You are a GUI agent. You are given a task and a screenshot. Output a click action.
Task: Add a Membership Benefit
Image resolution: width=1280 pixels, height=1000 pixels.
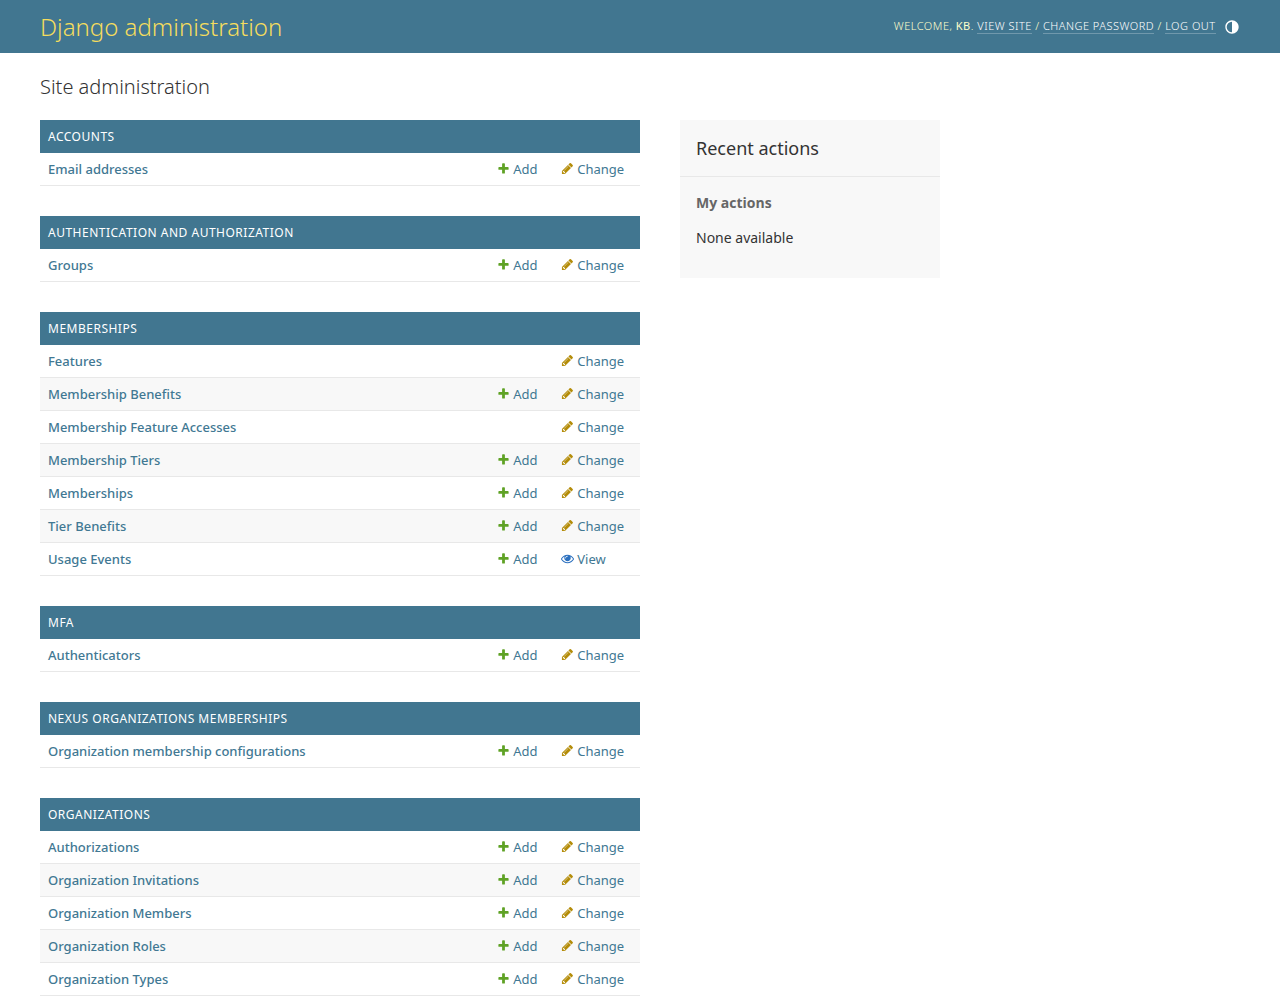[x=518, y=394]
